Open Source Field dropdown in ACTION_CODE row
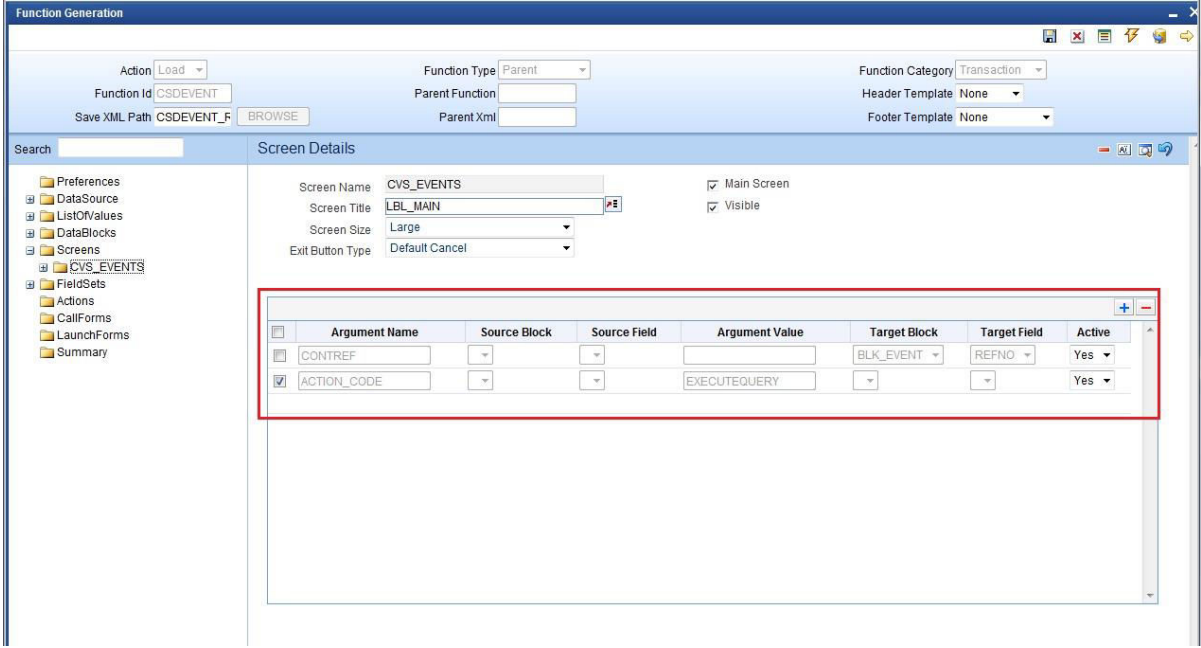 594,381
